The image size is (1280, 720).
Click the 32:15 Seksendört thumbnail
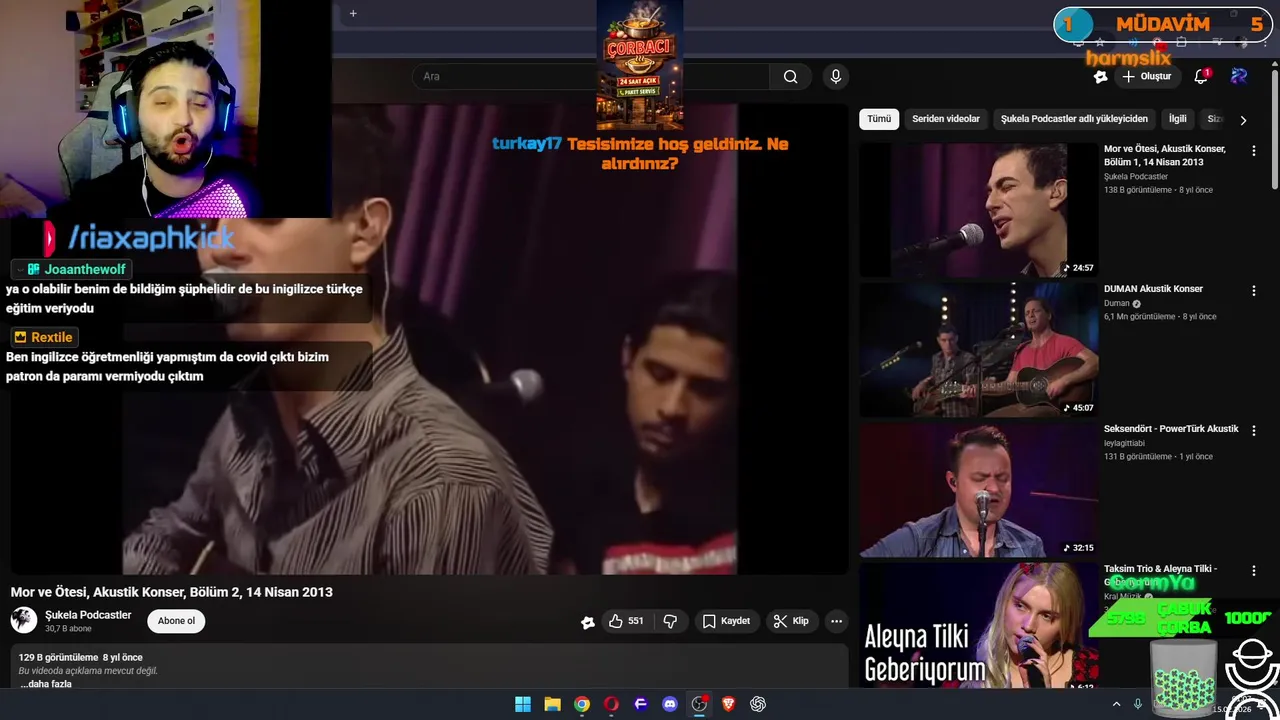pos(978,490)
